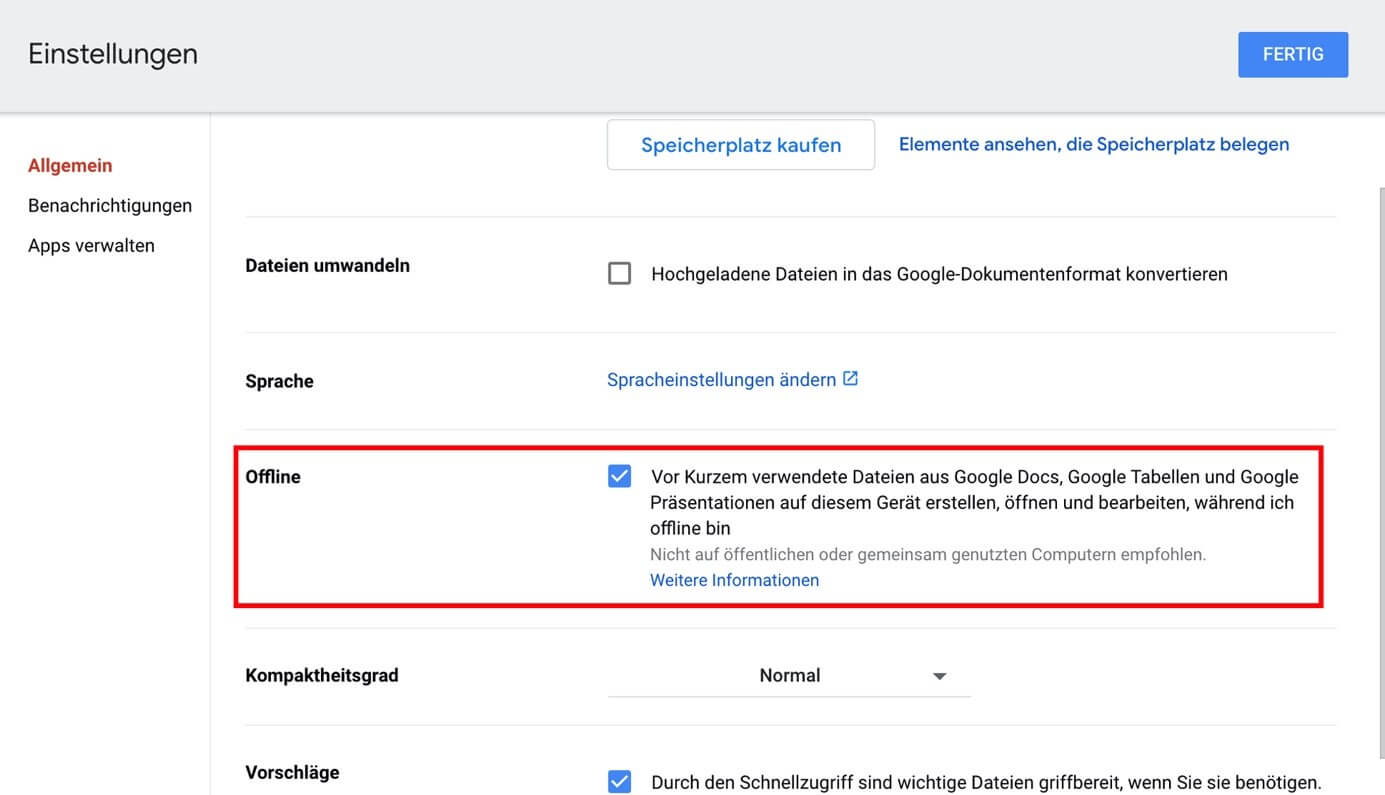Click the Dateien umwandeln label

click(x=328, y=266)
